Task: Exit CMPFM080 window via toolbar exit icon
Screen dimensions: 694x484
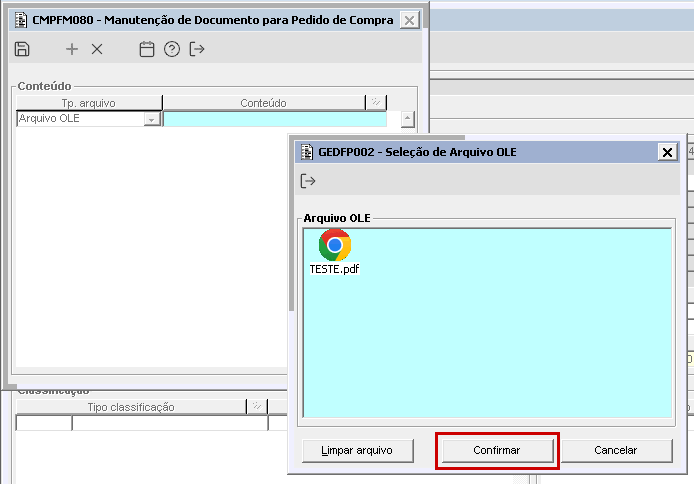Action: coord(197,49)
